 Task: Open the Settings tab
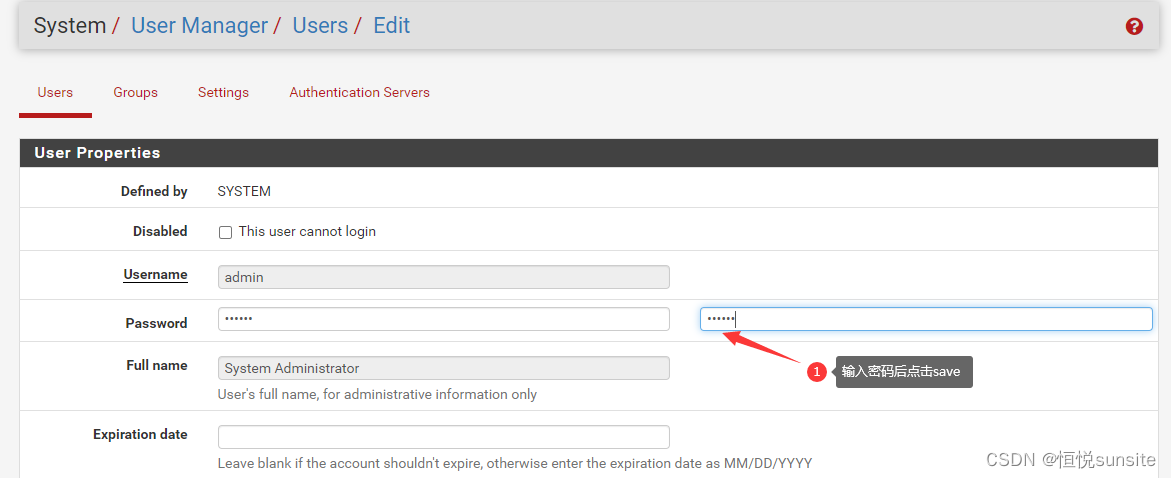223,93
